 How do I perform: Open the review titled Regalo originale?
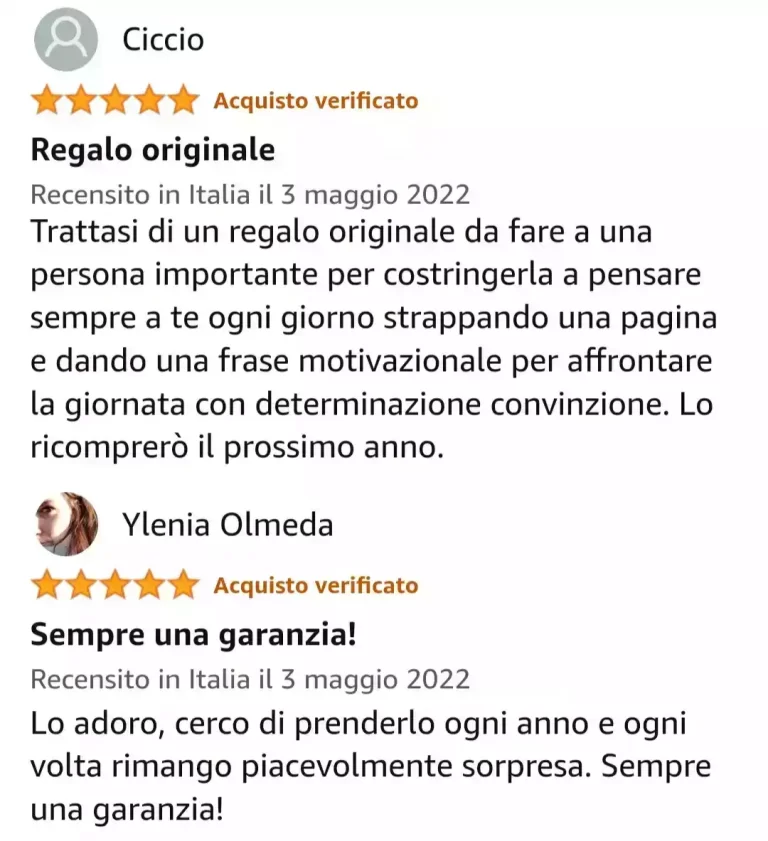(x=153, y=151)
